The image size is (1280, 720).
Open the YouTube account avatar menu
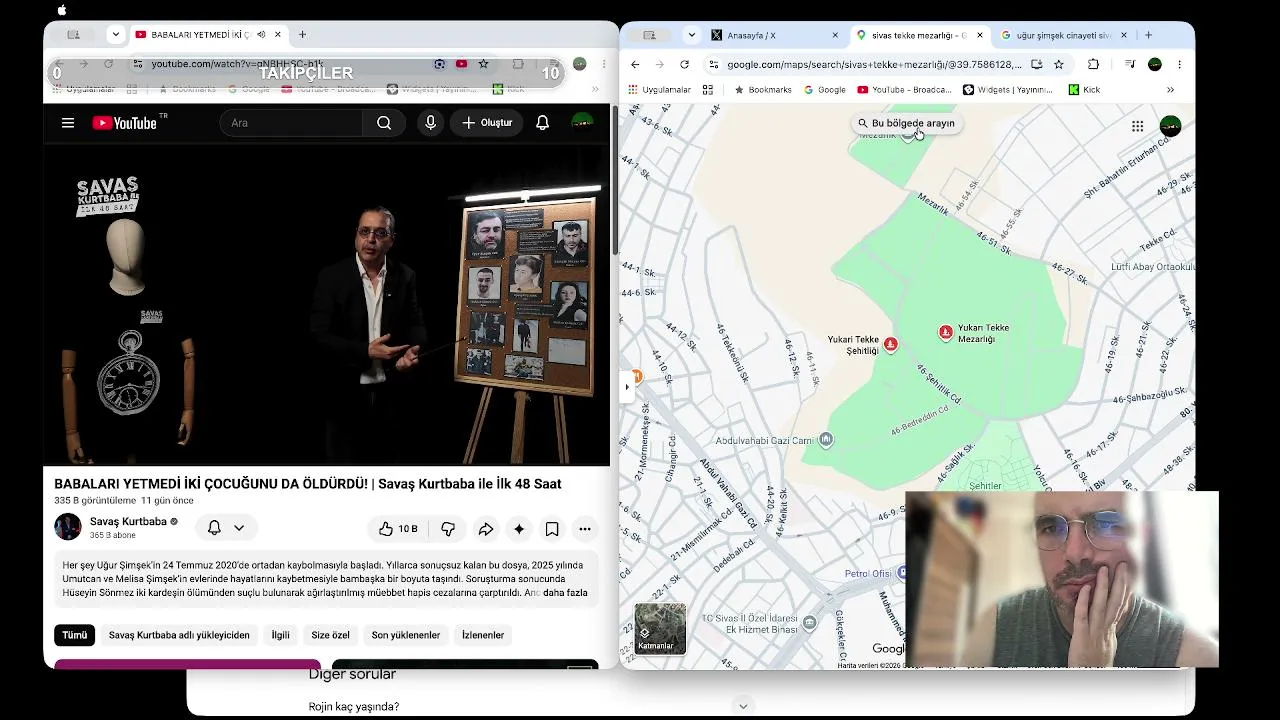pos(582,123)
